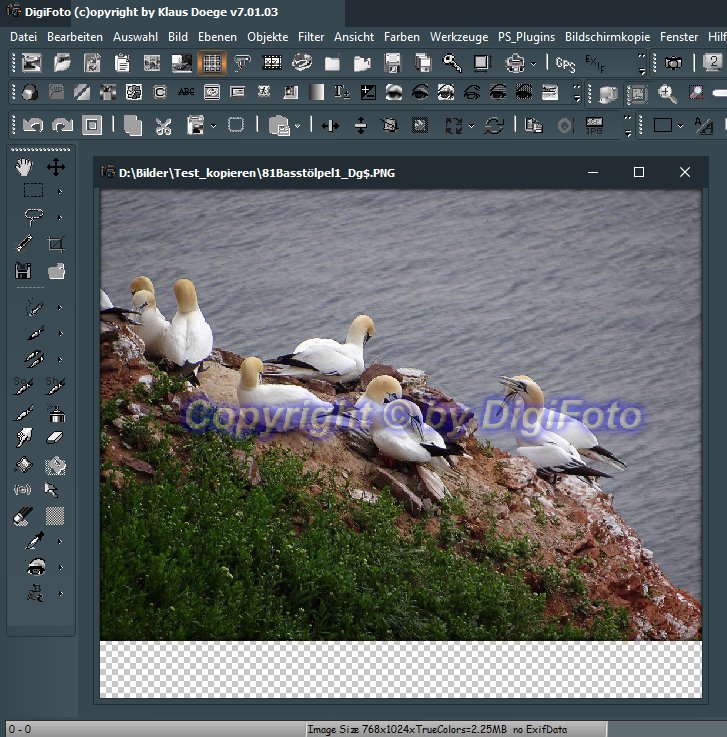
Task: Expand rectangle selection tool options arrow
Action: click(x=60, y=191)
